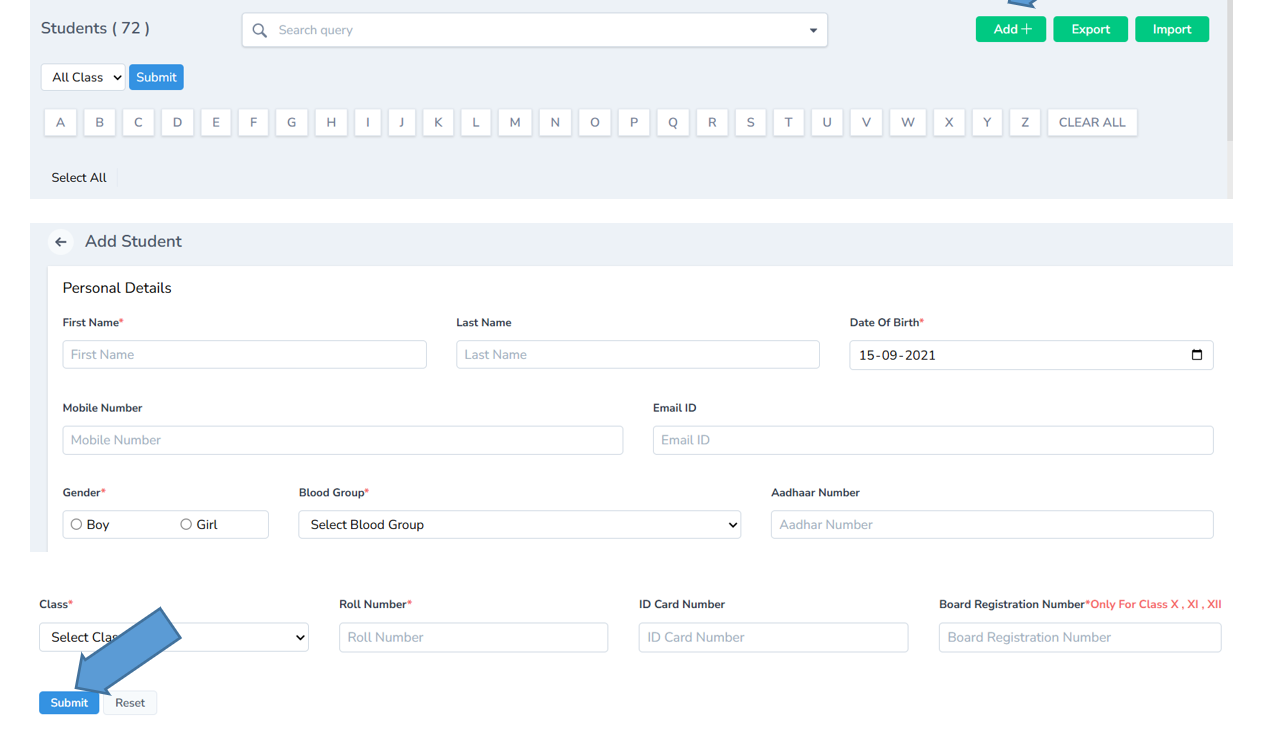Click the Import button
1263x730 pixels.
(1171, 29)
